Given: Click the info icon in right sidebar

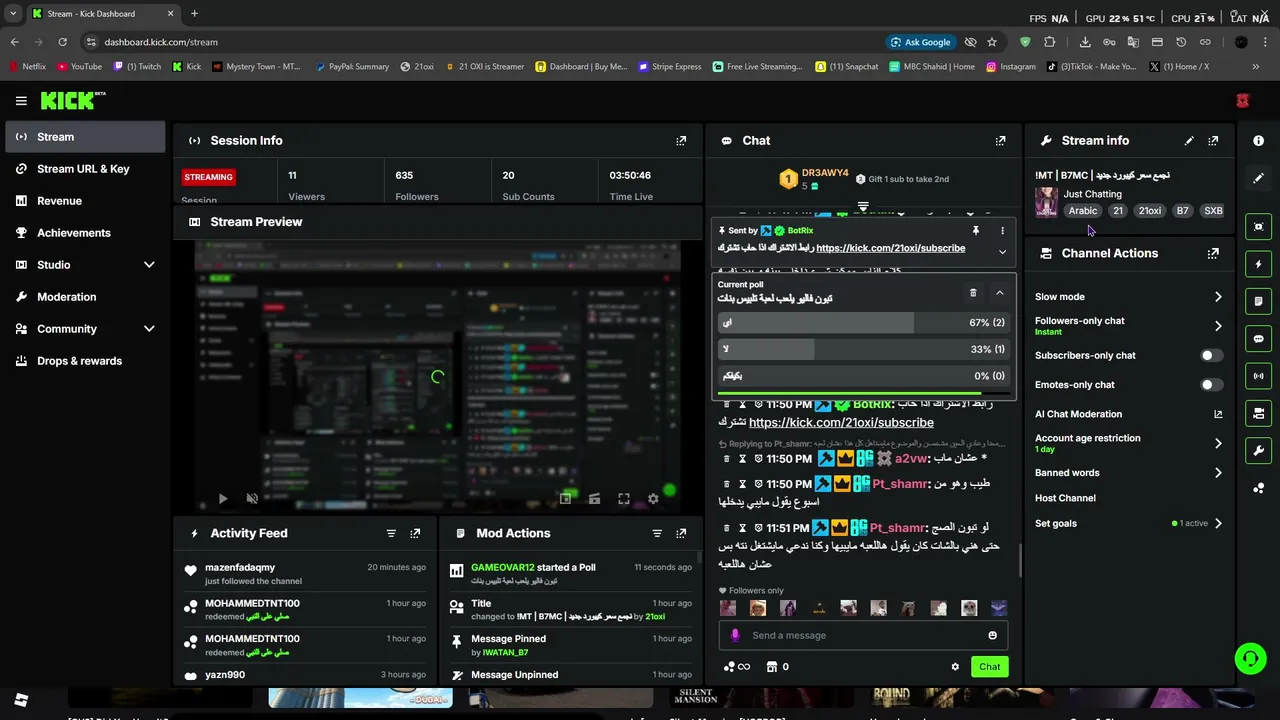Looking at the screenshot, I should [x=1258, y=141].
